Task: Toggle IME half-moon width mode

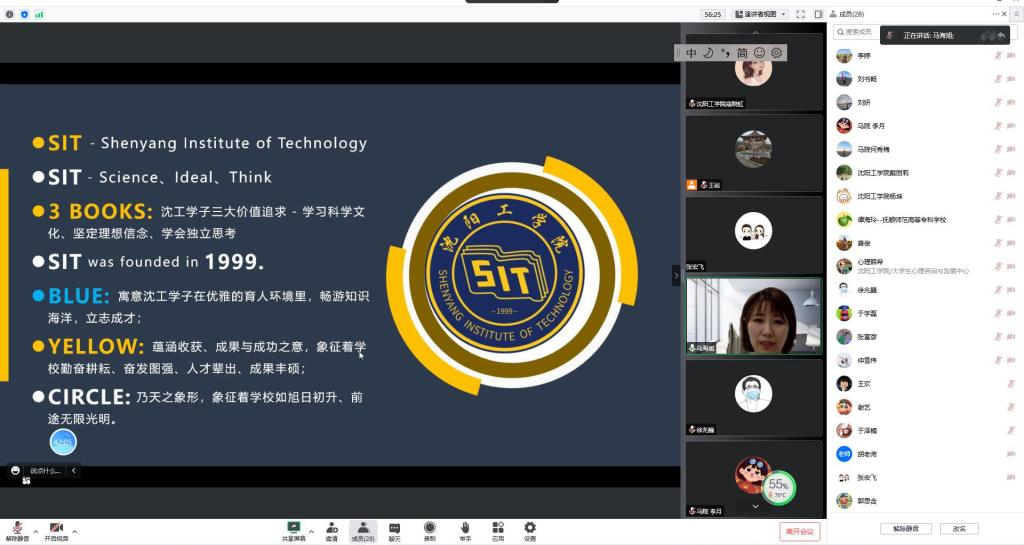Action: (x=708, y=53)
